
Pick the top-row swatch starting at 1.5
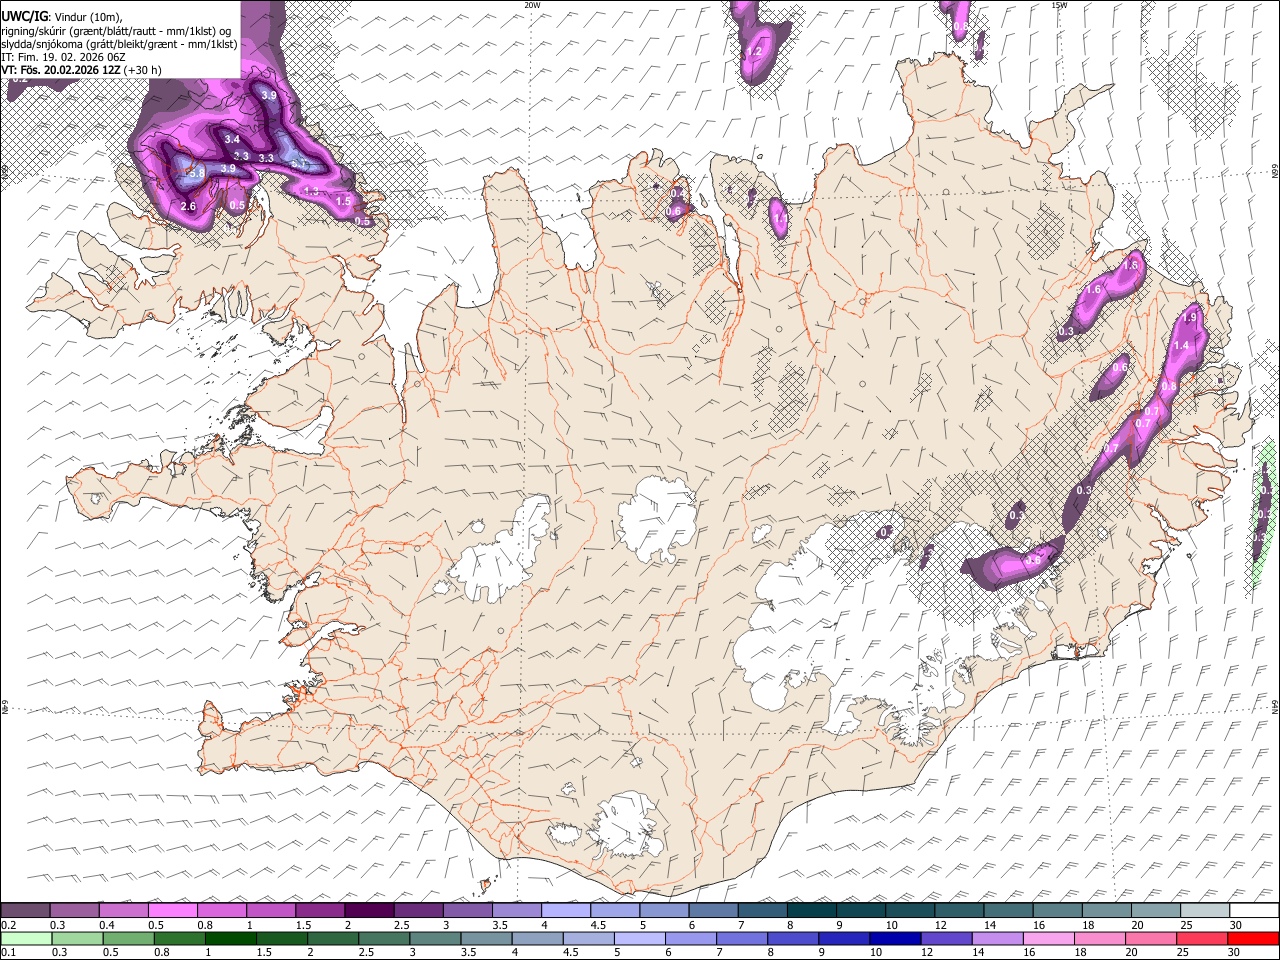[320, 911]
